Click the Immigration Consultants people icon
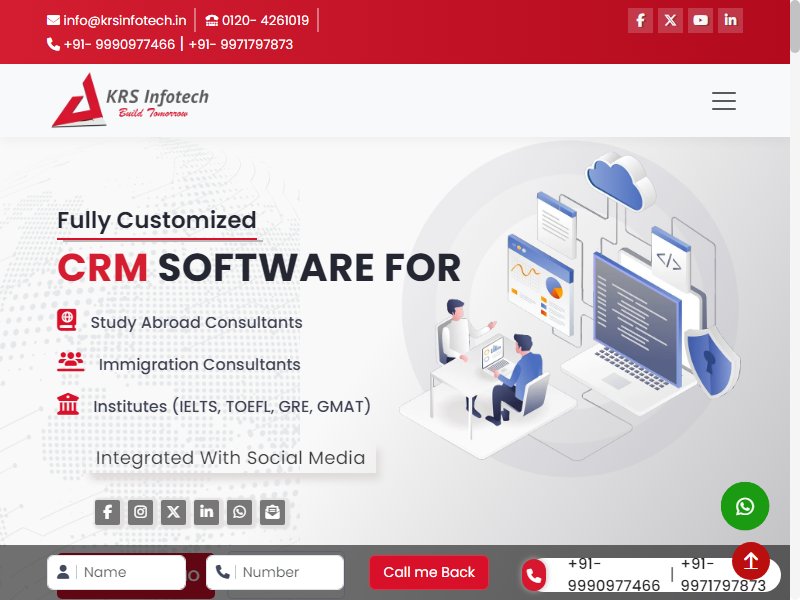 point(70,362)
